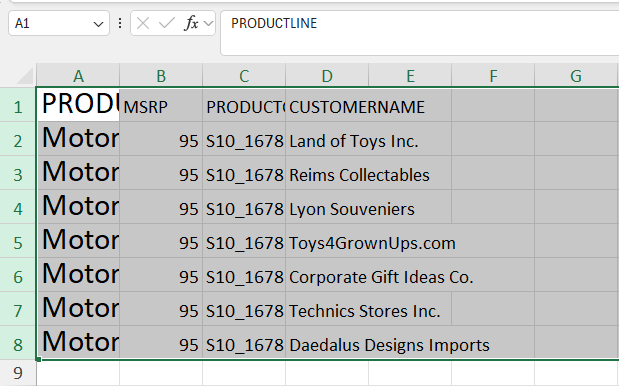Select column B header
The height and width of the screenshot is (386, 619).
click(161, 76)
